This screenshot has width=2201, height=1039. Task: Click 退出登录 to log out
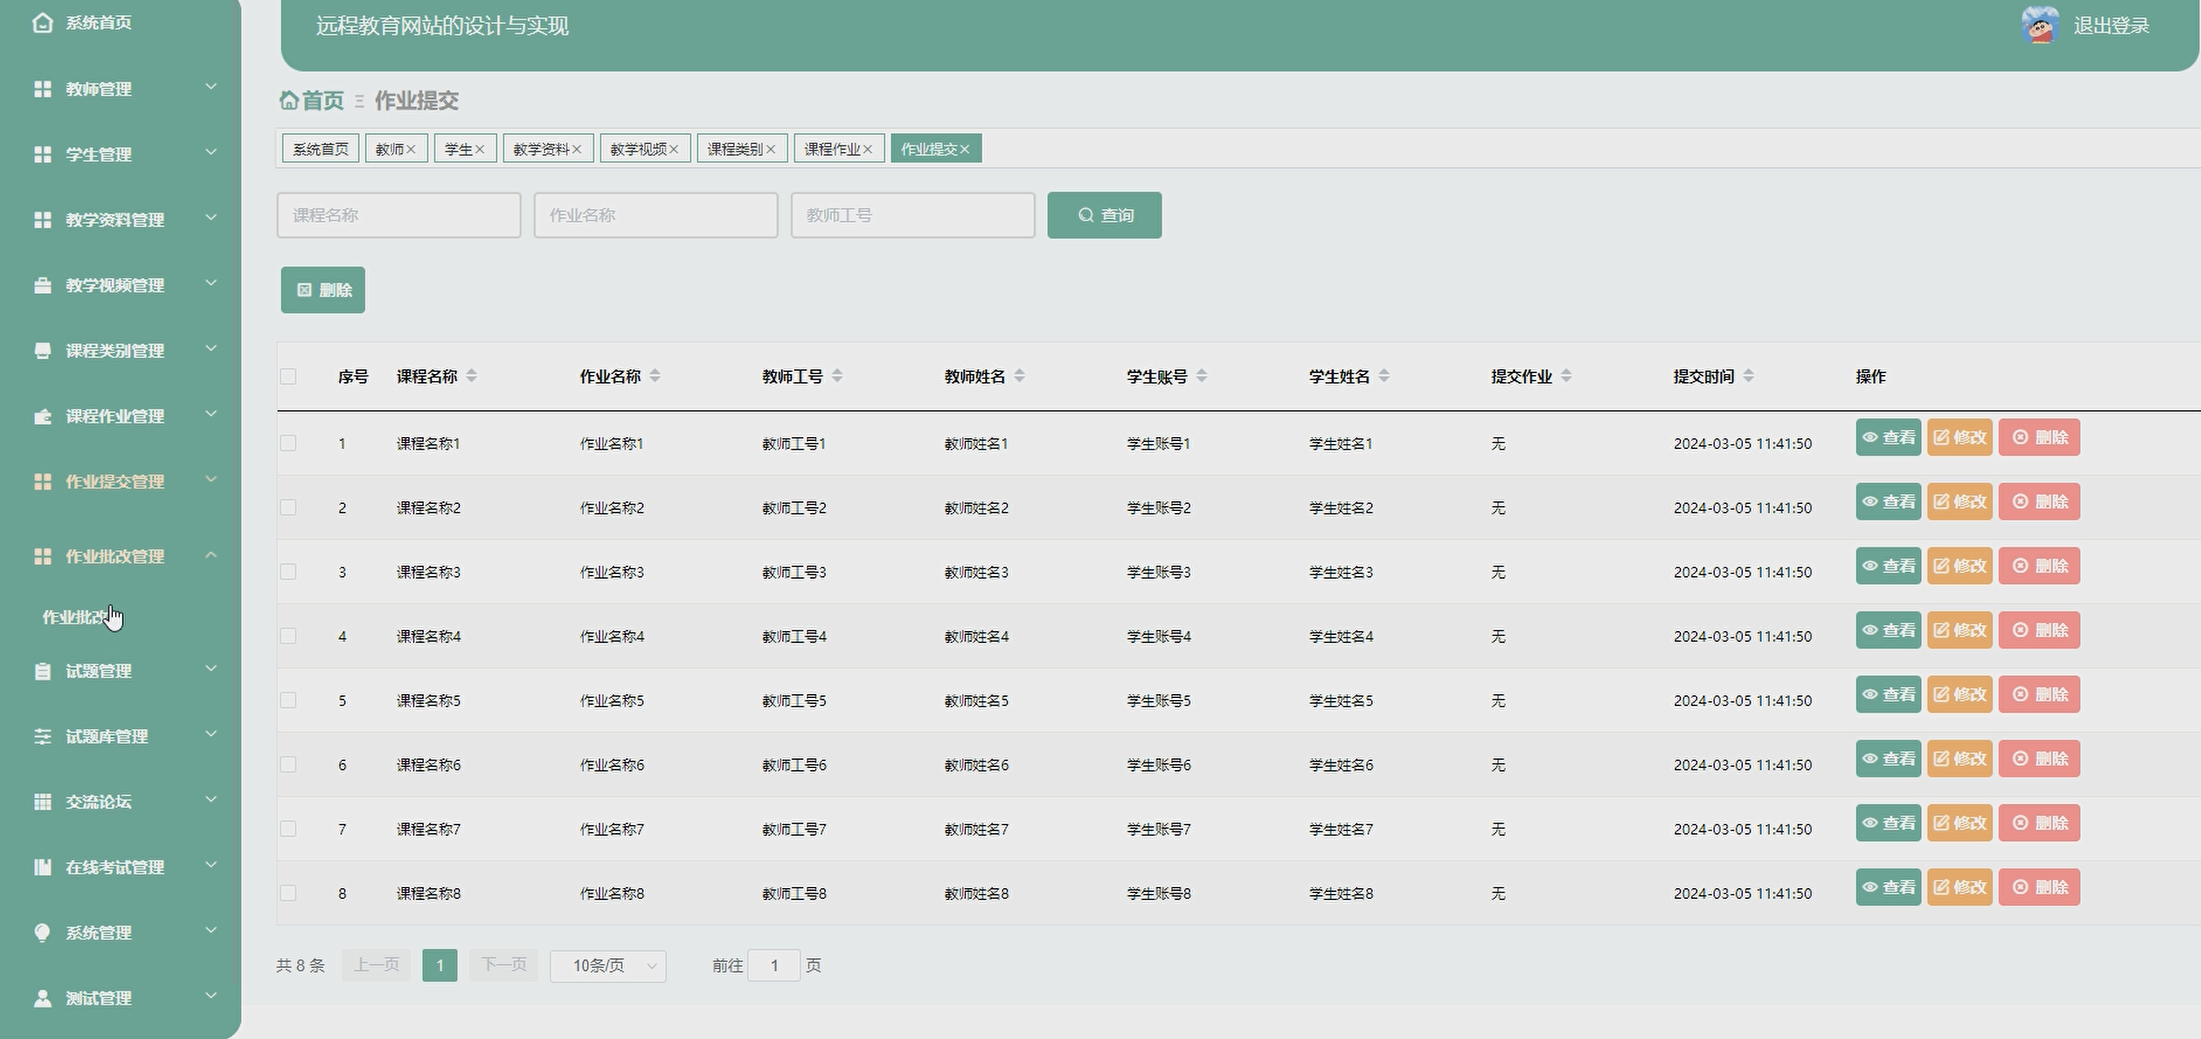pos(2111,25)
